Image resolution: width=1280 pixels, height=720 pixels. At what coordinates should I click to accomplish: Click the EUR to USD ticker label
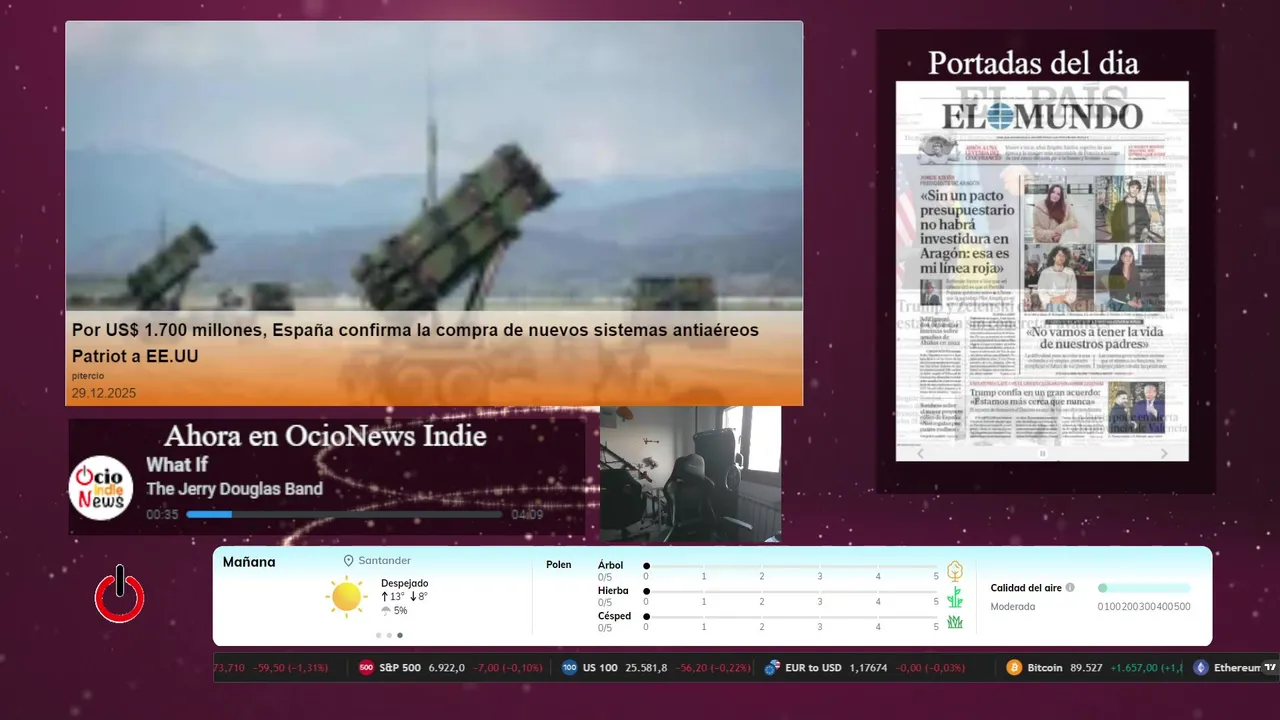tap(814, 668)
